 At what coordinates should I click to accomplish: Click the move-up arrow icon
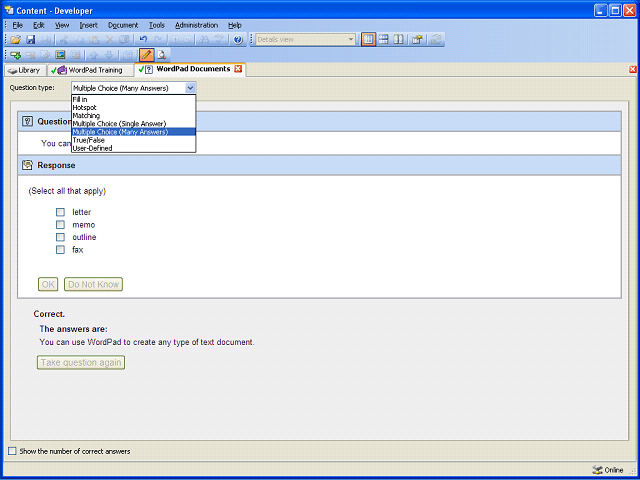click(94, 55)
